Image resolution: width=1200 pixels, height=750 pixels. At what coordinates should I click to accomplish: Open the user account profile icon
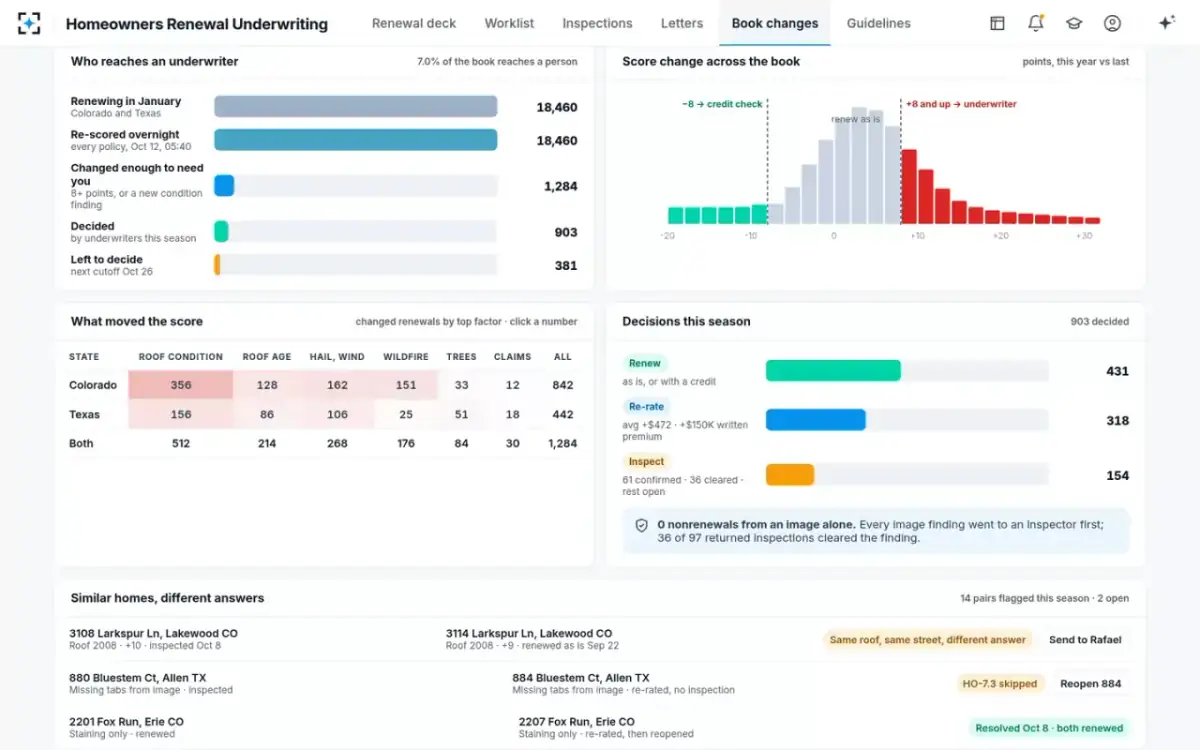[1112, 23]
